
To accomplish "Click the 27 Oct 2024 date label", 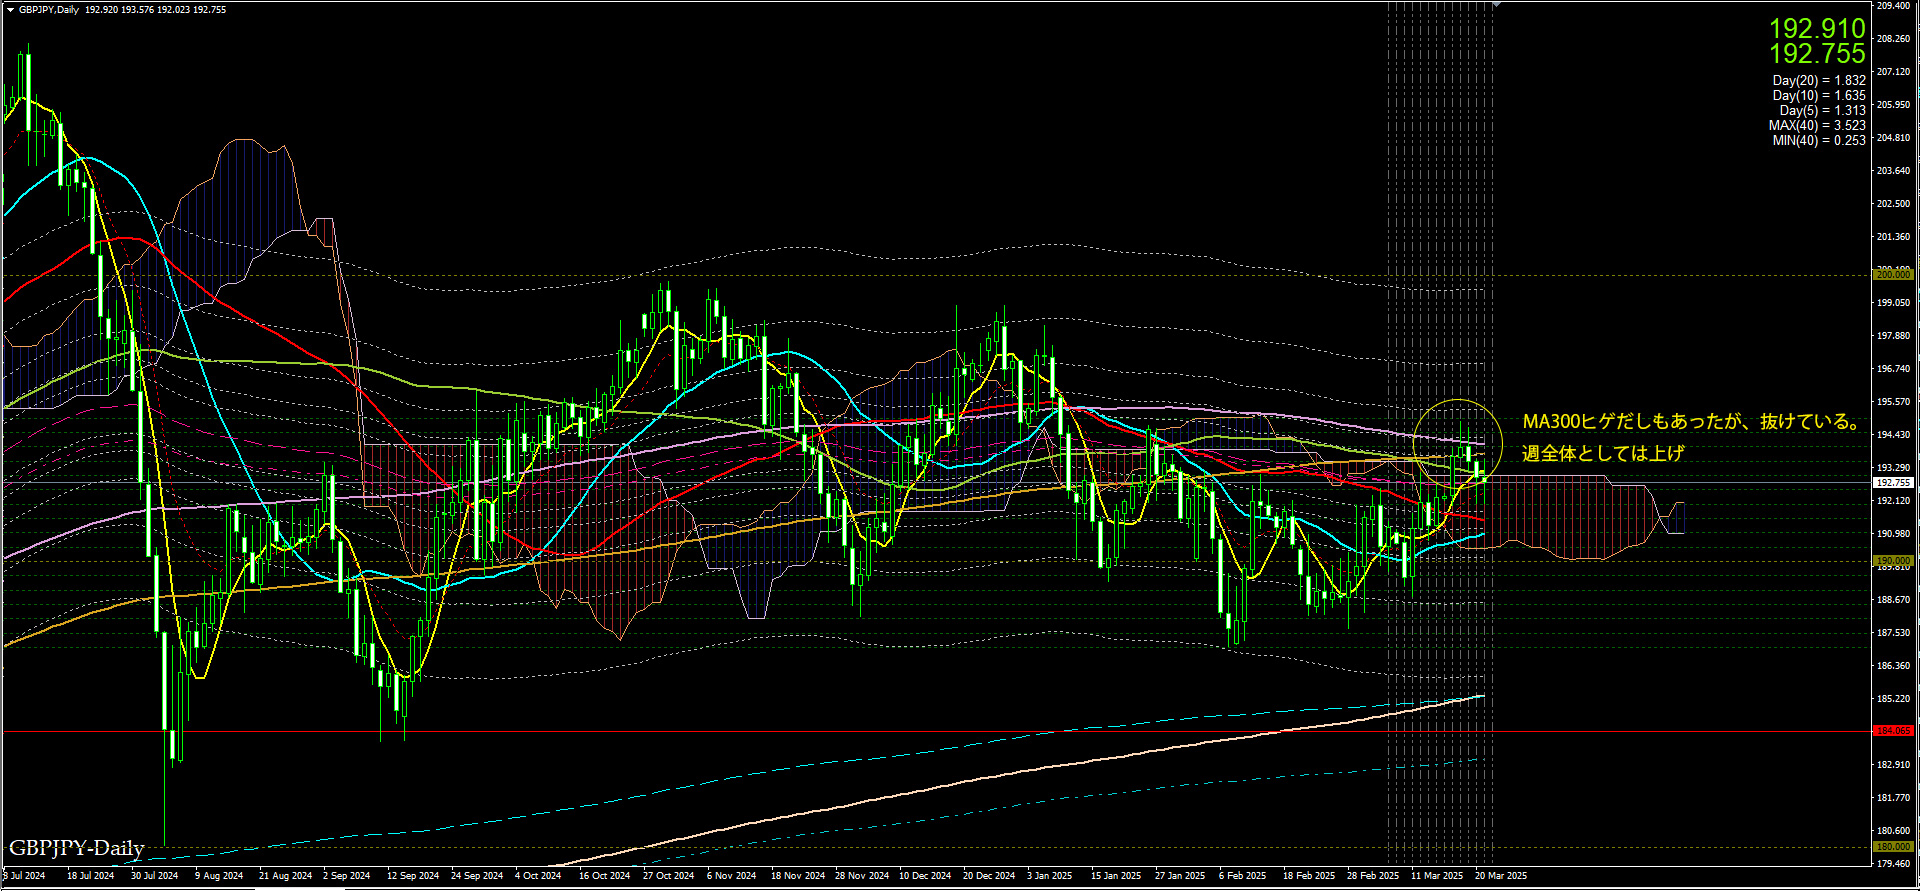I will pyautogui.click(x=668, y=876).
